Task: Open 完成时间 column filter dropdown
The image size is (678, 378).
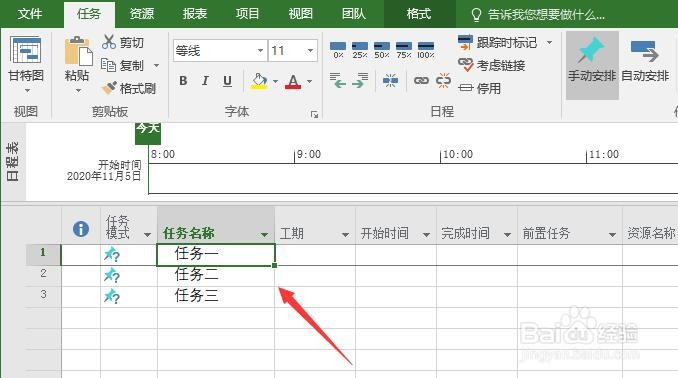Action: (x=507, y=235)
